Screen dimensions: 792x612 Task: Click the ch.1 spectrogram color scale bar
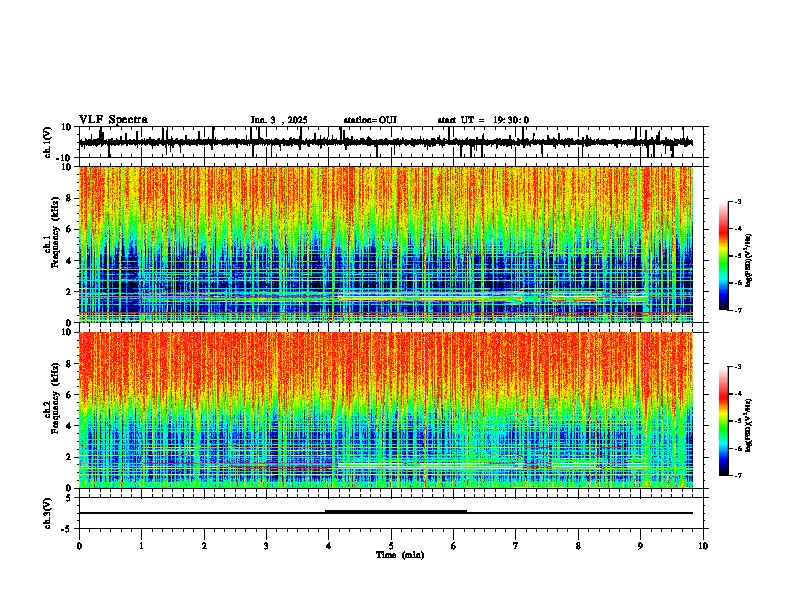[x=724, y=256]
